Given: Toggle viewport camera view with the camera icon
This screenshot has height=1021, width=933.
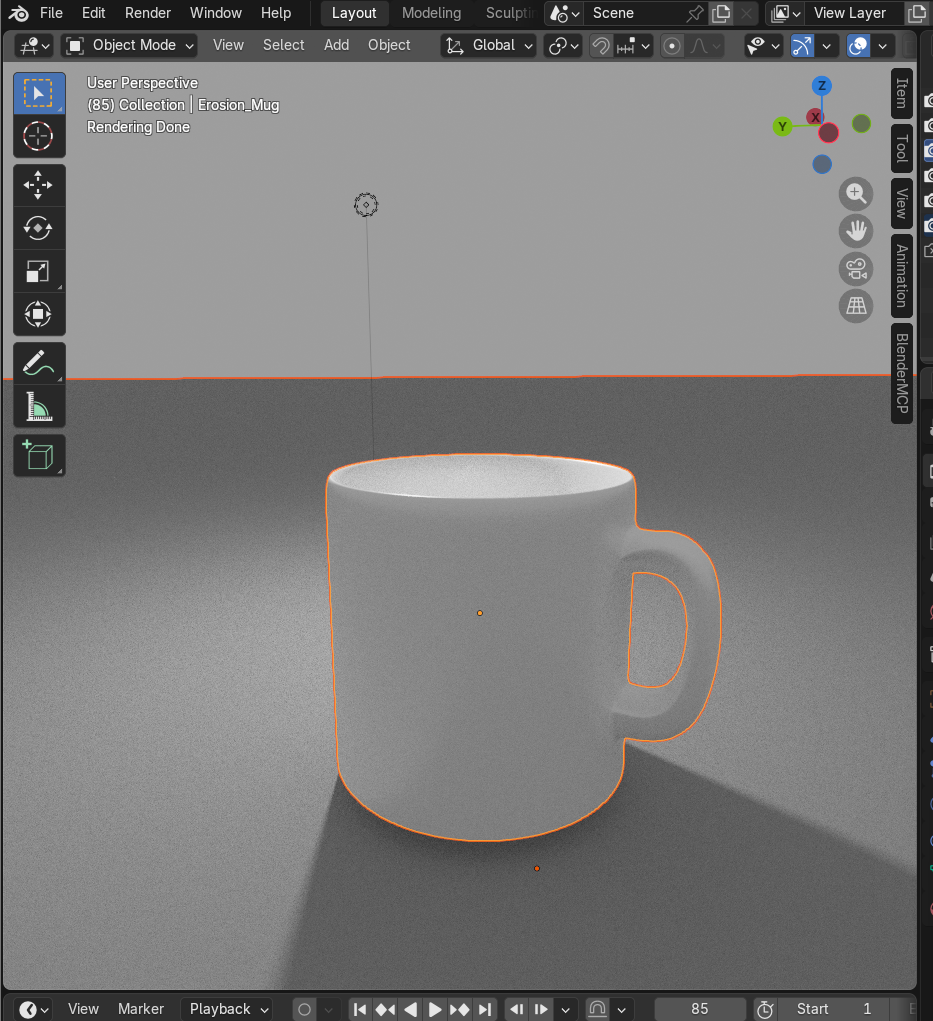Looking at the screenshot, I should 856,269.
